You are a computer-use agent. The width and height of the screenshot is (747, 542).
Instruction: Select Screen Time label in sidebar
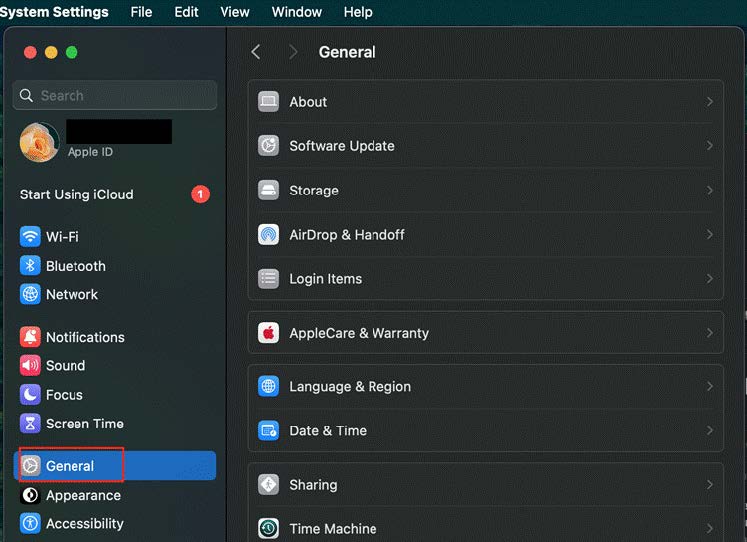click(85, 423)
